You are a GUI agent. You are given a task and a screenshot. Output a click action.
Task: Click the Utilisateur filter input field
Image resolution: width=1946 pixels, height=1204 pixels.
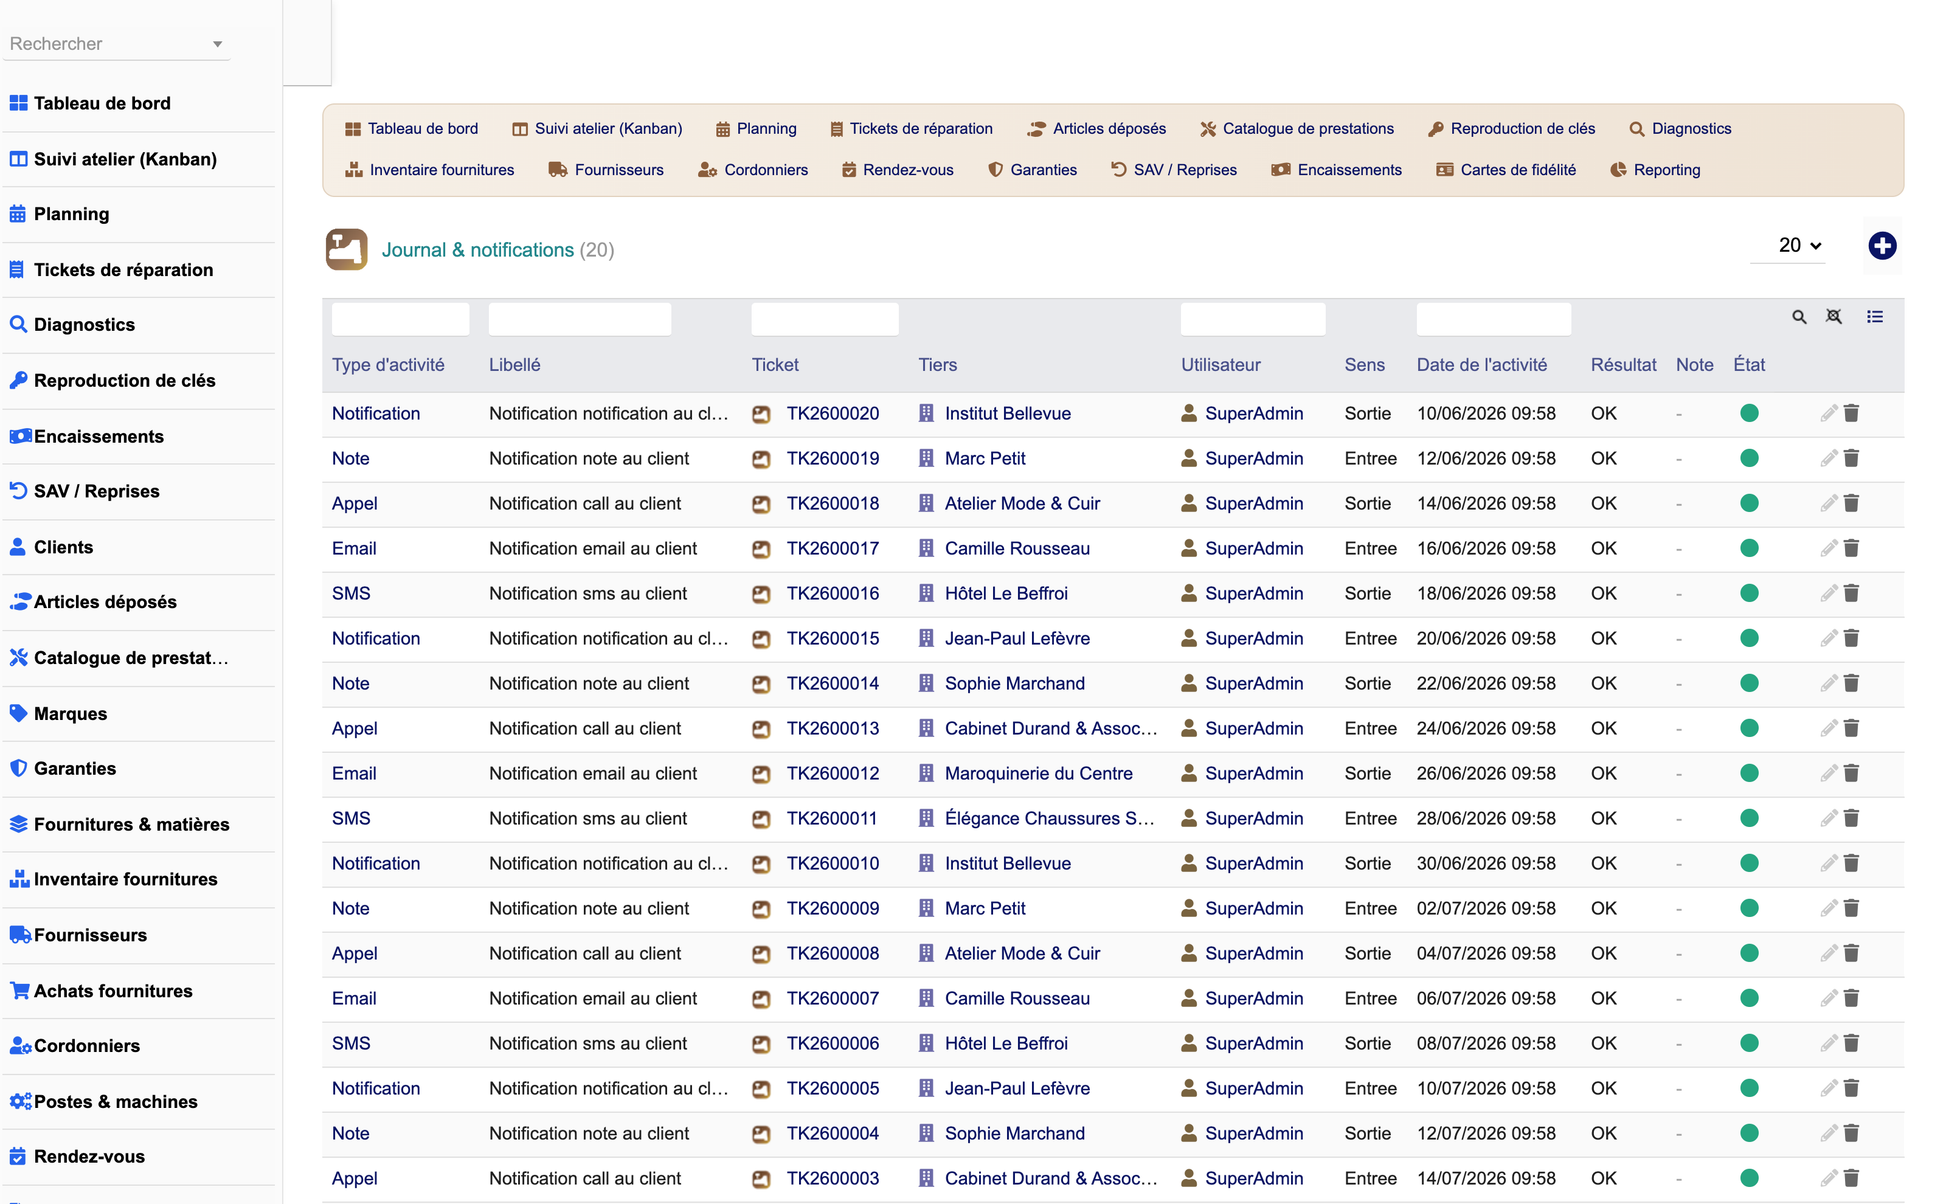tap(1253, 319)
